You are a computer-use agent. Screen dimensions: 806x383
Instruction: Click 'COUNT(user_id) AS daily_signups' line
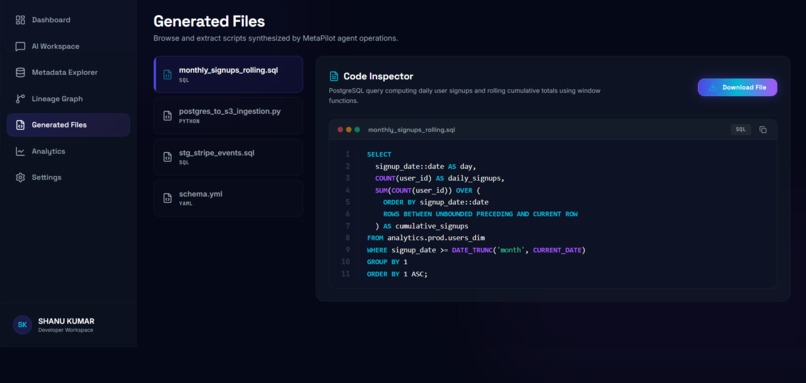point(440,178)
